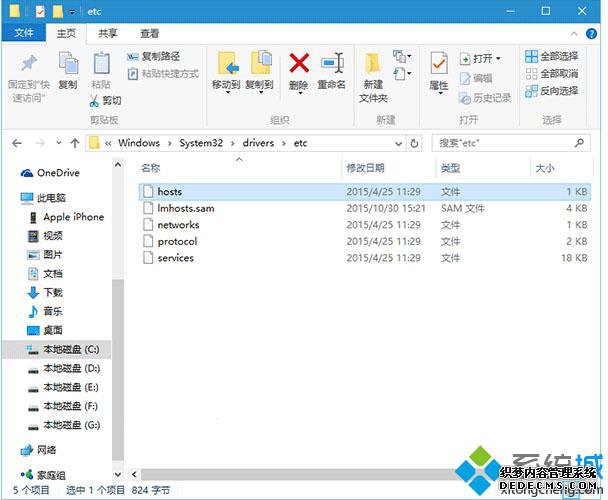Image resolution: width=608 pixels, height=500 pixels.
Task: Open Music (音乐) folder in sidebar
Action: tap(45, 311)
